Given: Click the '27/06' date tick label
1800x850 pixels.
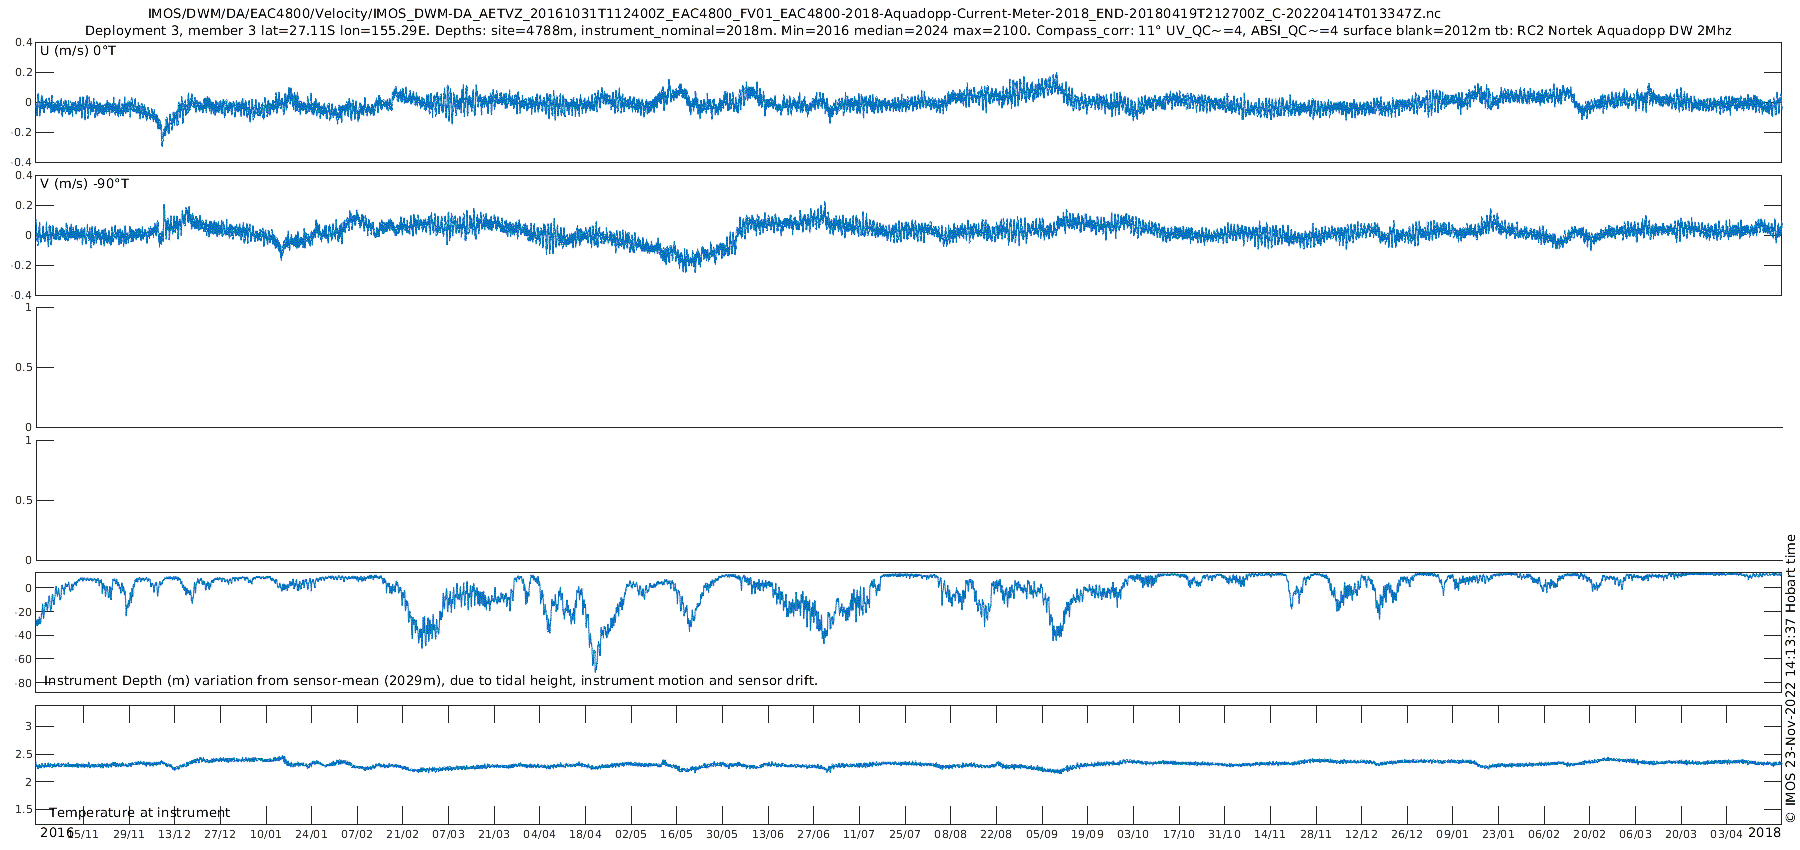Looking at the screenshot, I should [x=813, y=834].
